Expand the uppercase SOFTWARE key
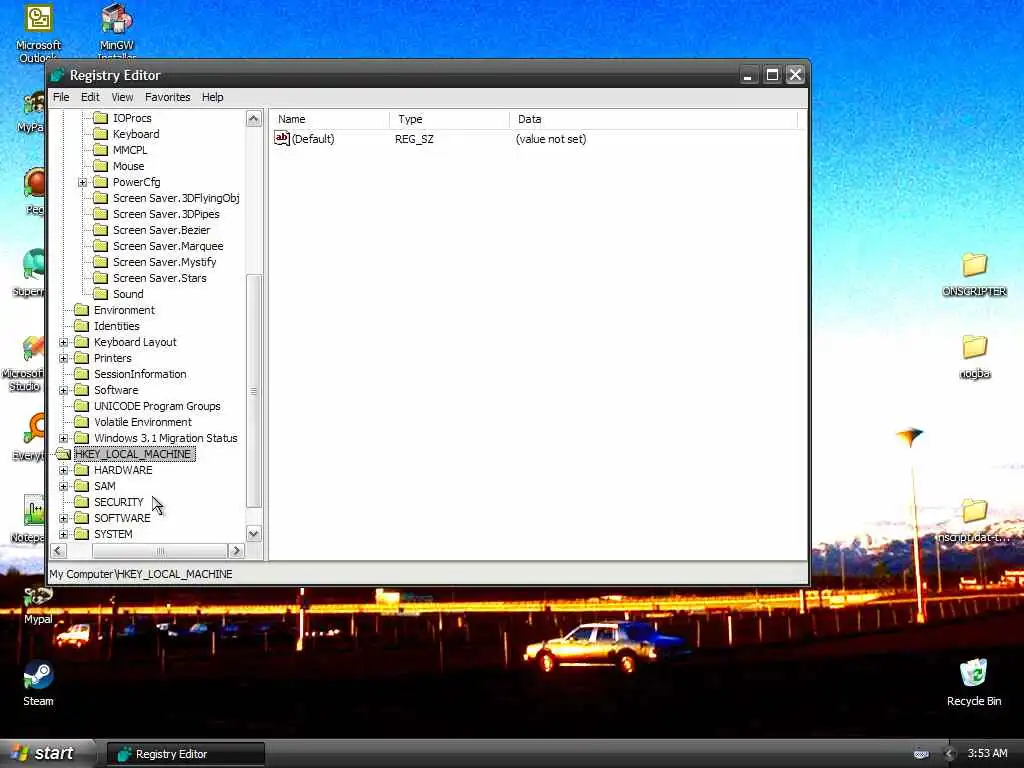This screenshot has height=768, width=1024. (63, 518)
